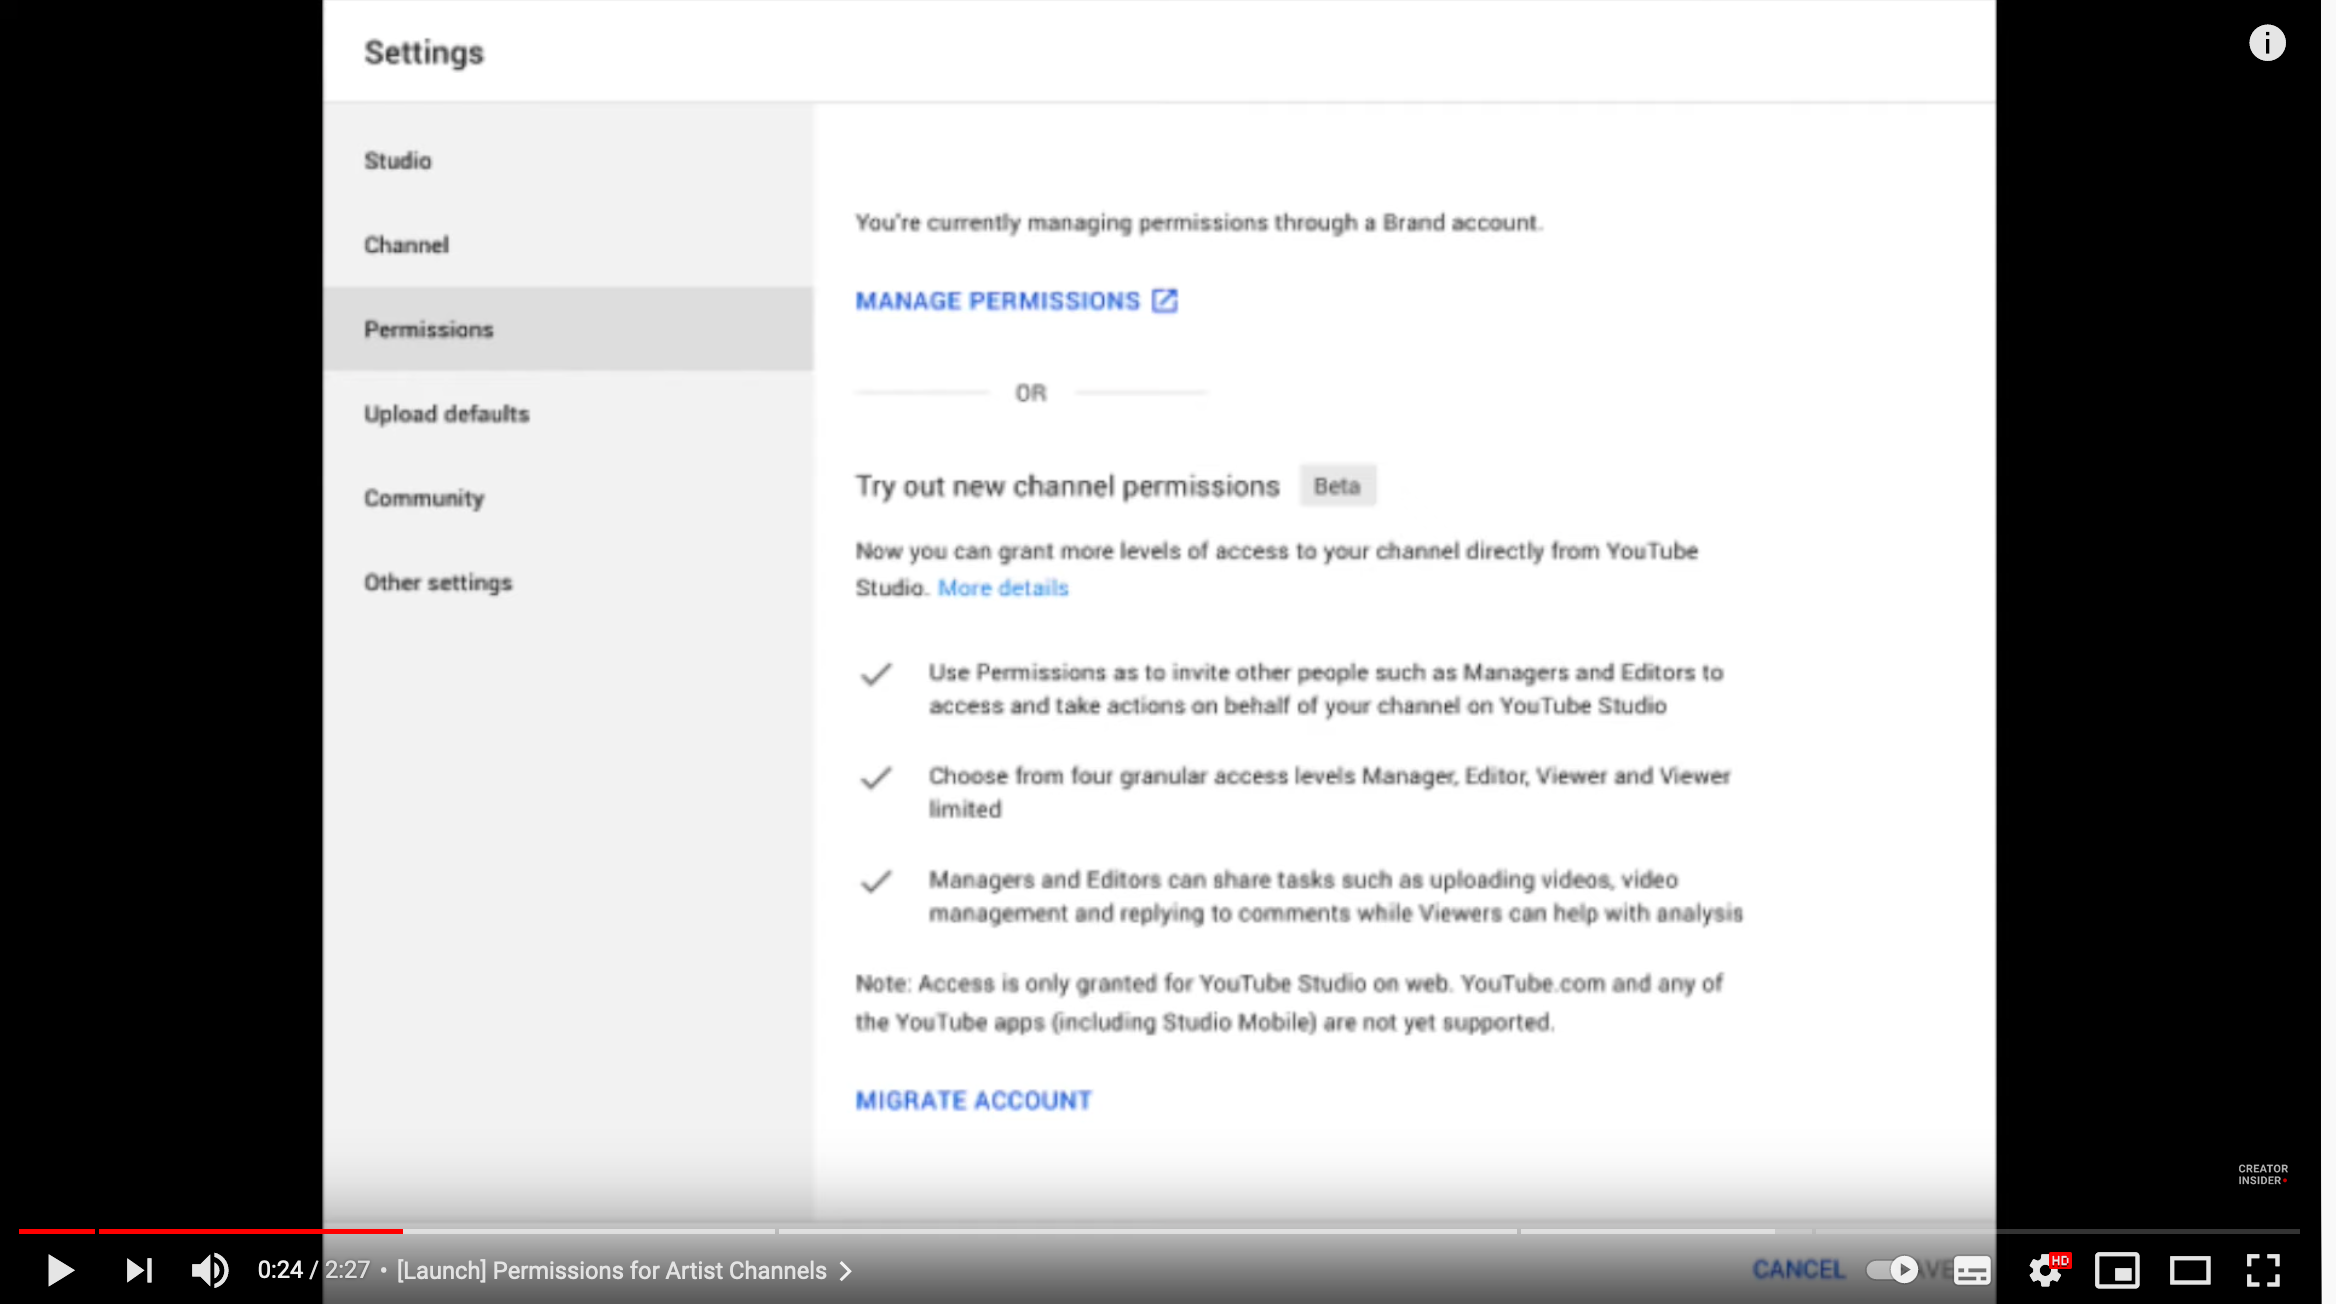This screenshot has width=2336, height=1304.
Task: Open the Other settings tab
Action: pos(568,582)
